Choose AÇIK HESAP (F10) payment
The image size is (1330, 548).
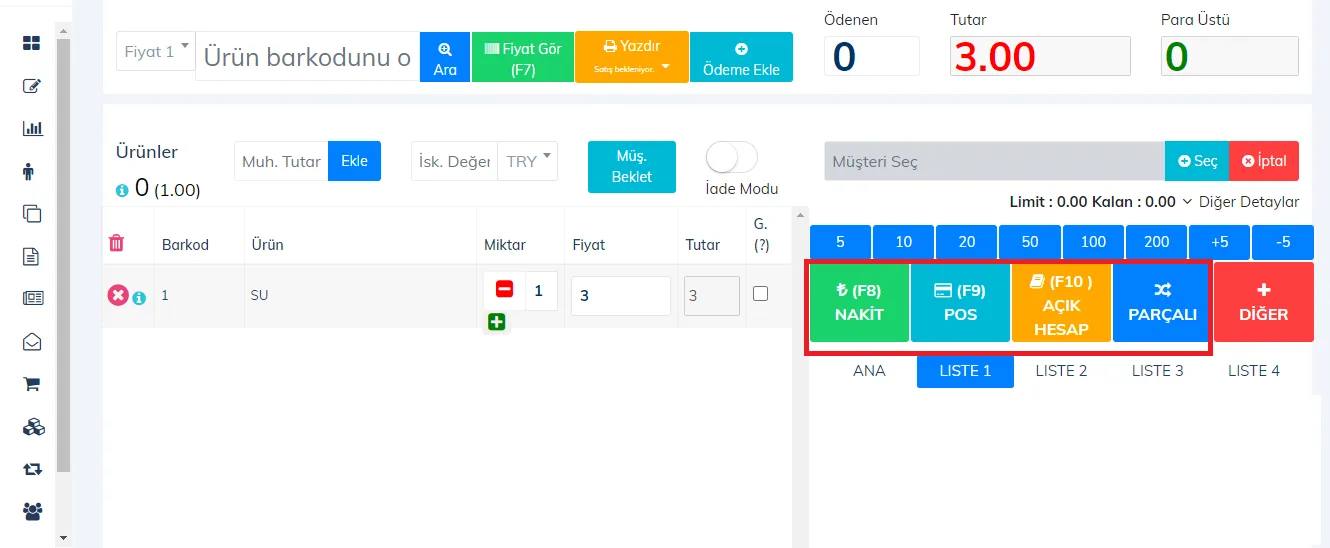pos(1061,303)
